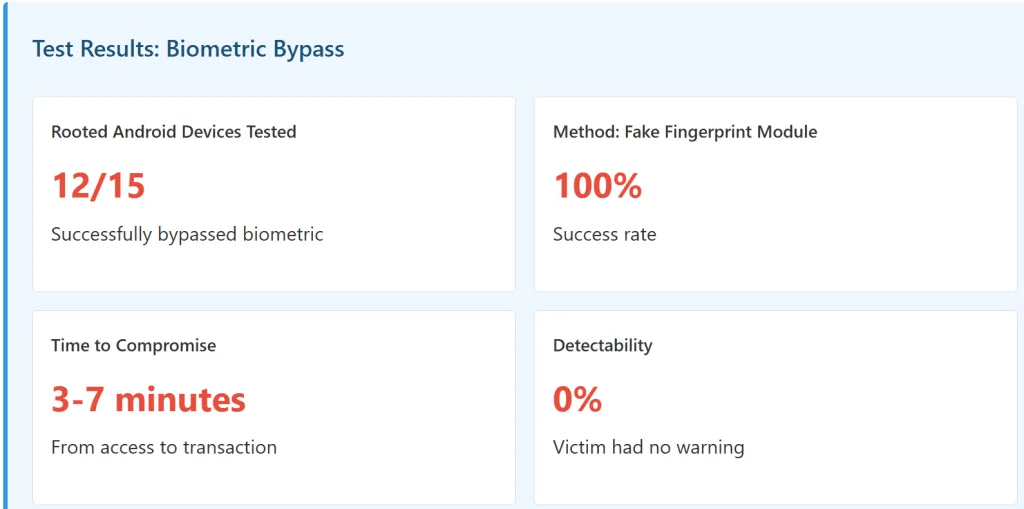Select the "Rooted Android Devices Tested" heading
The image size is (1024, 509).
(173, 132)
